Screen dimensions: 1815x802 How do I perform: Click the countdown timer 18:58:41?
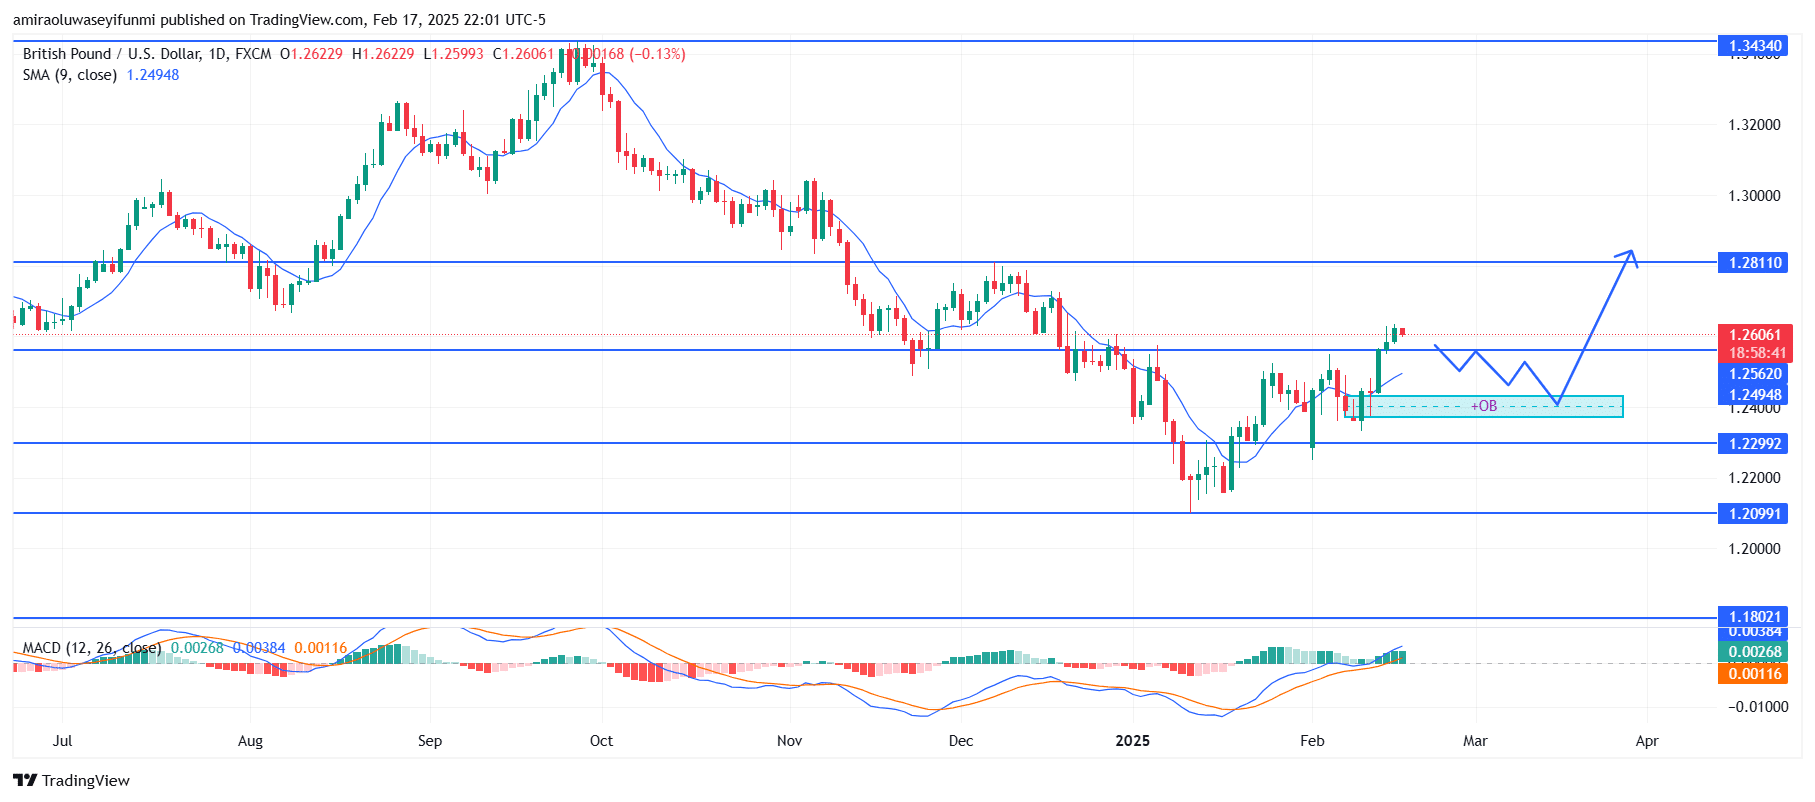point(1757,353)
